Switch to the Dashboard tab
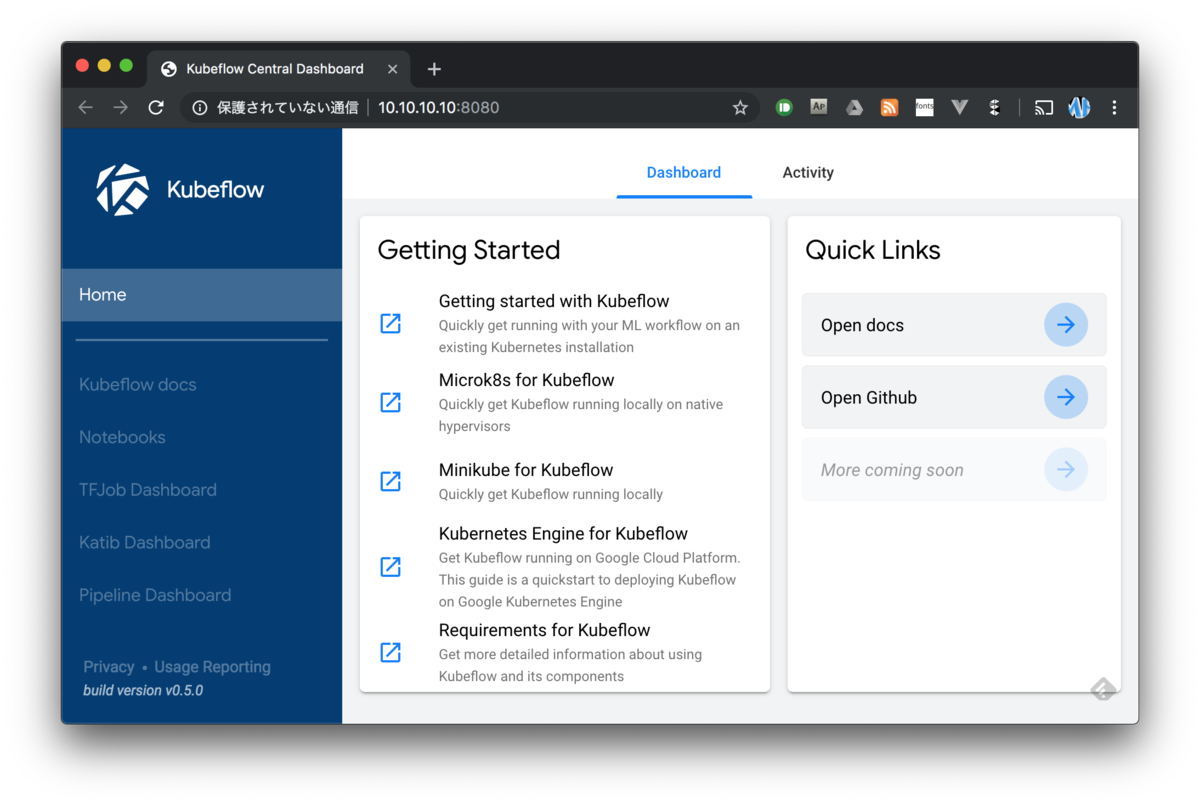 pos(684,173)
